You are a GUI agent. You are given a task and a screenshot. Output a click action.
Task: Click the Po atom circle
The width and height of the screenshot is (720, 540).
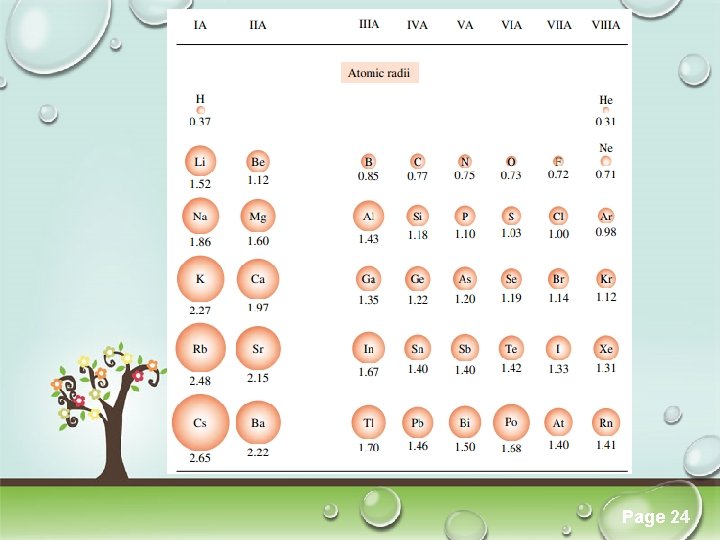point(511,422)
